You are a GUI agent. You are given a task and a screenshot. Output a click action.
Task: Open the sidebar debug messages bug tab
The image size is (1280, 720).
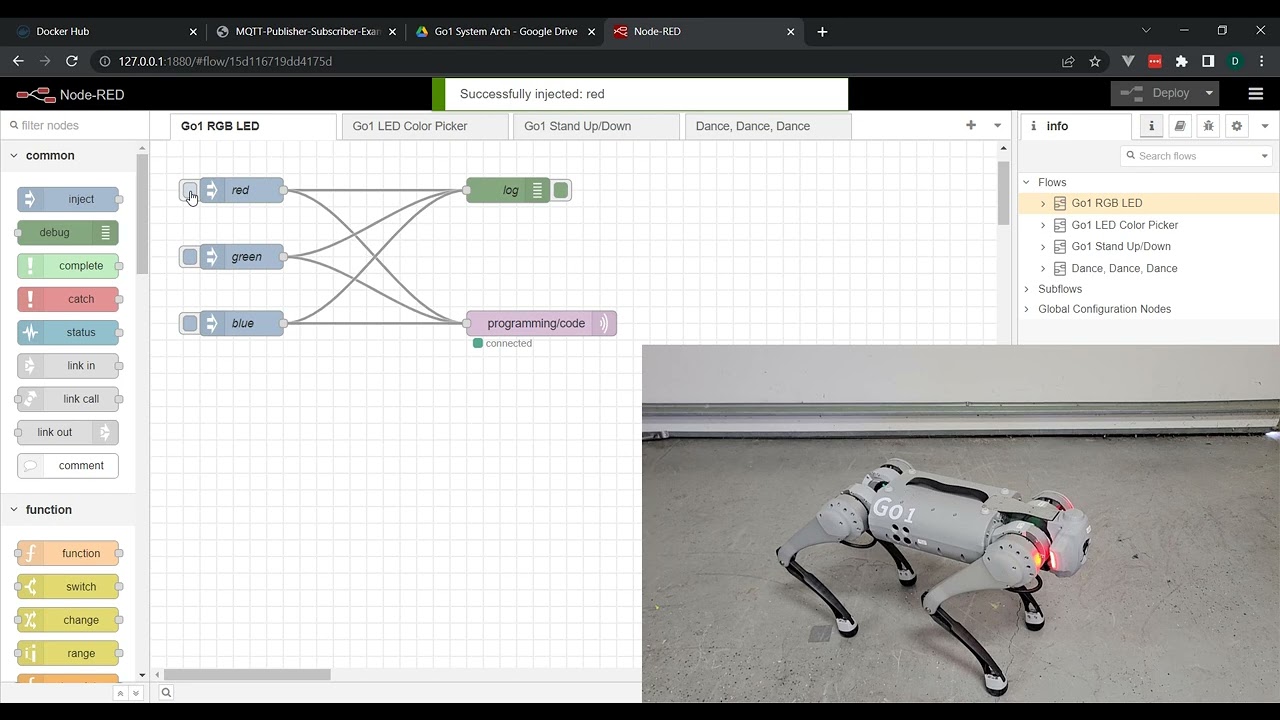(1208, 126)
